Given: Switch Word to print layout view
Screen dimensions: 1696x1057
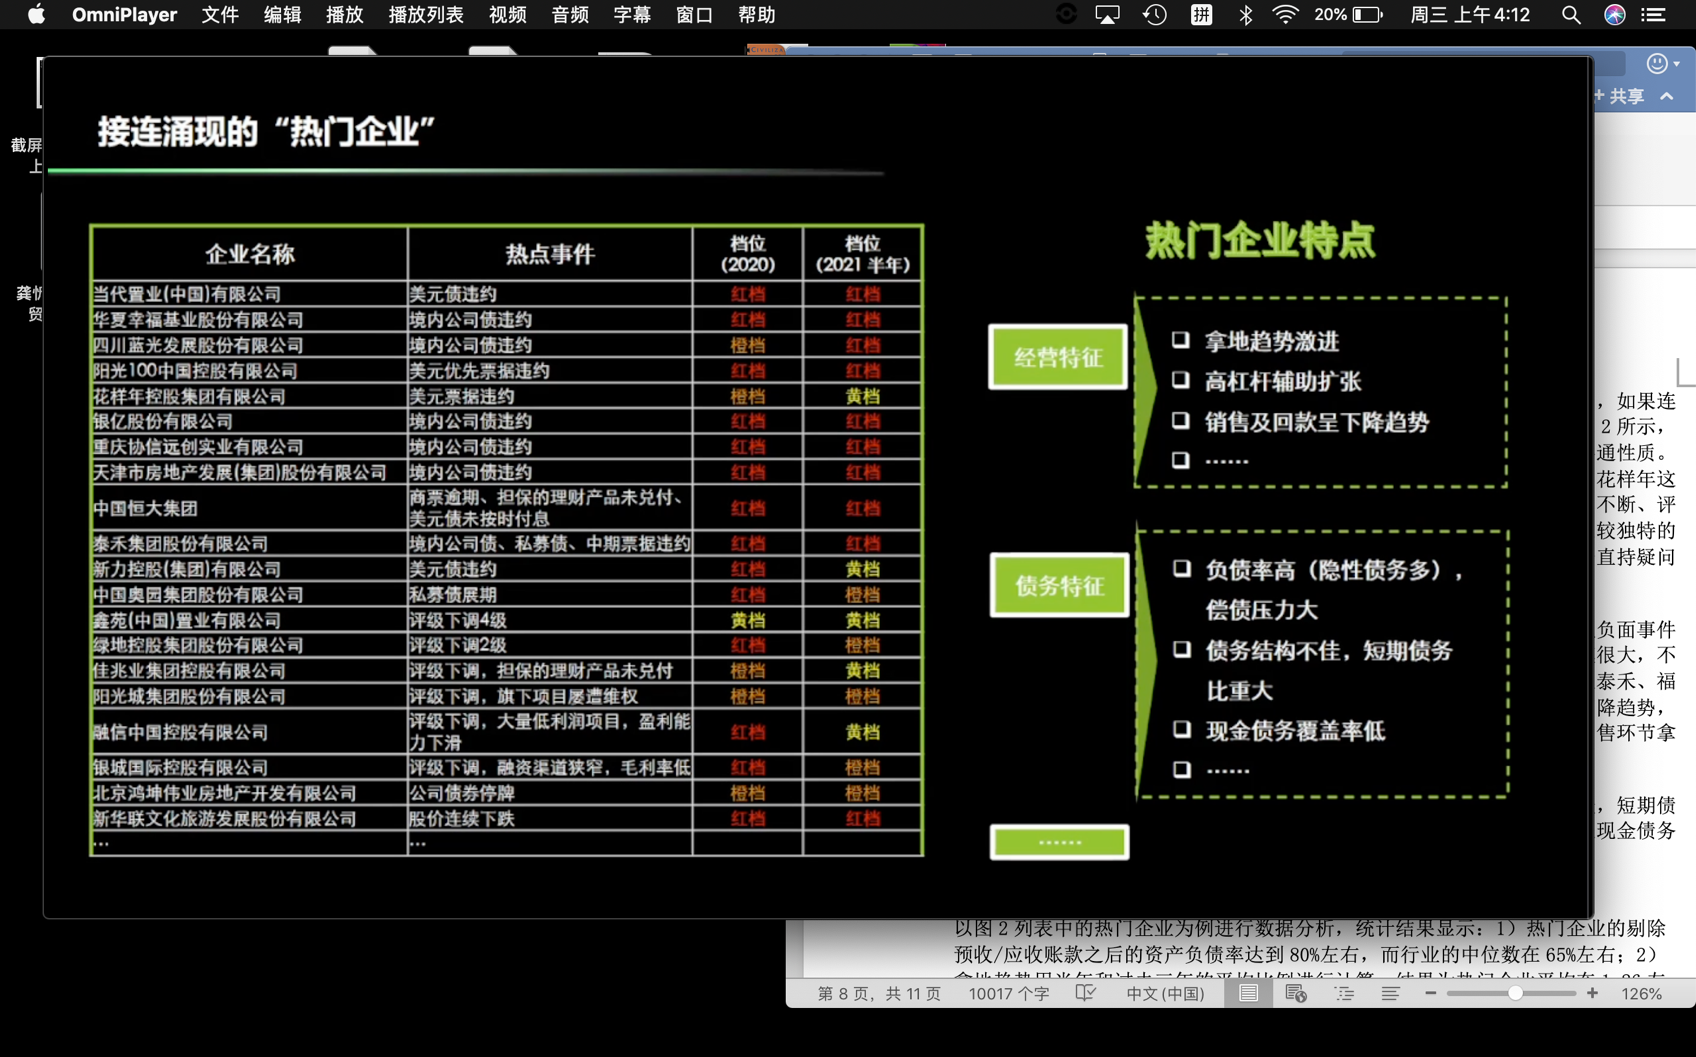Looking at the screenshot, I should coord(1248,993).
